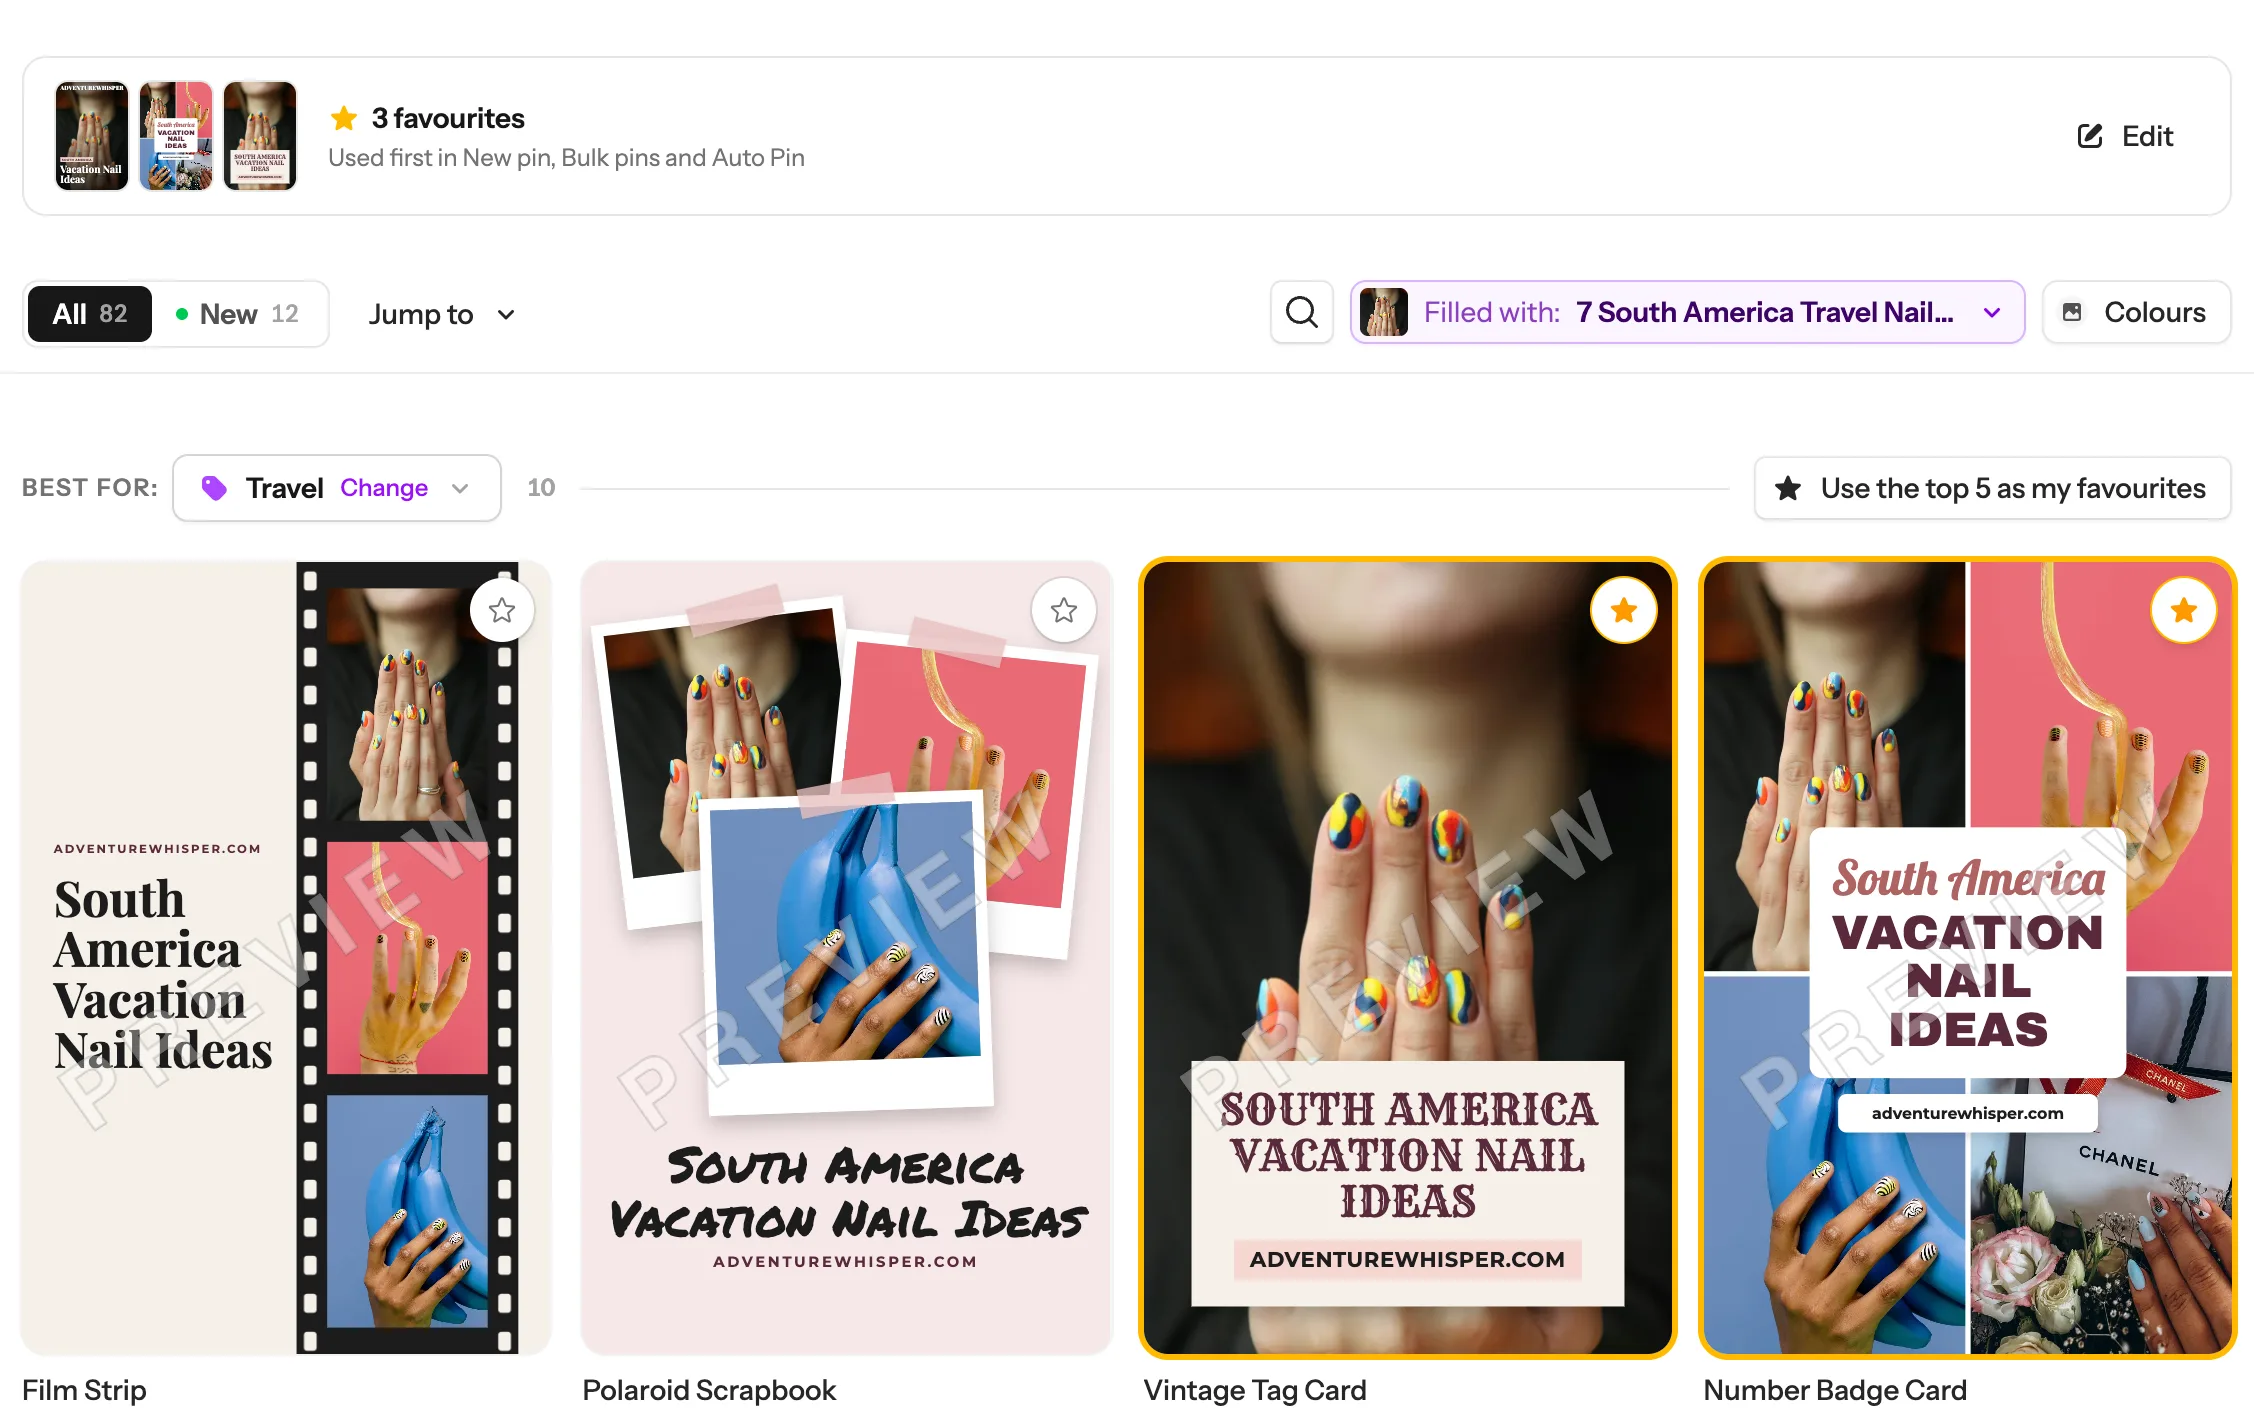
Task: Select the Film Strip template preview
Action: pyautogui.click(x=286, y=958)
